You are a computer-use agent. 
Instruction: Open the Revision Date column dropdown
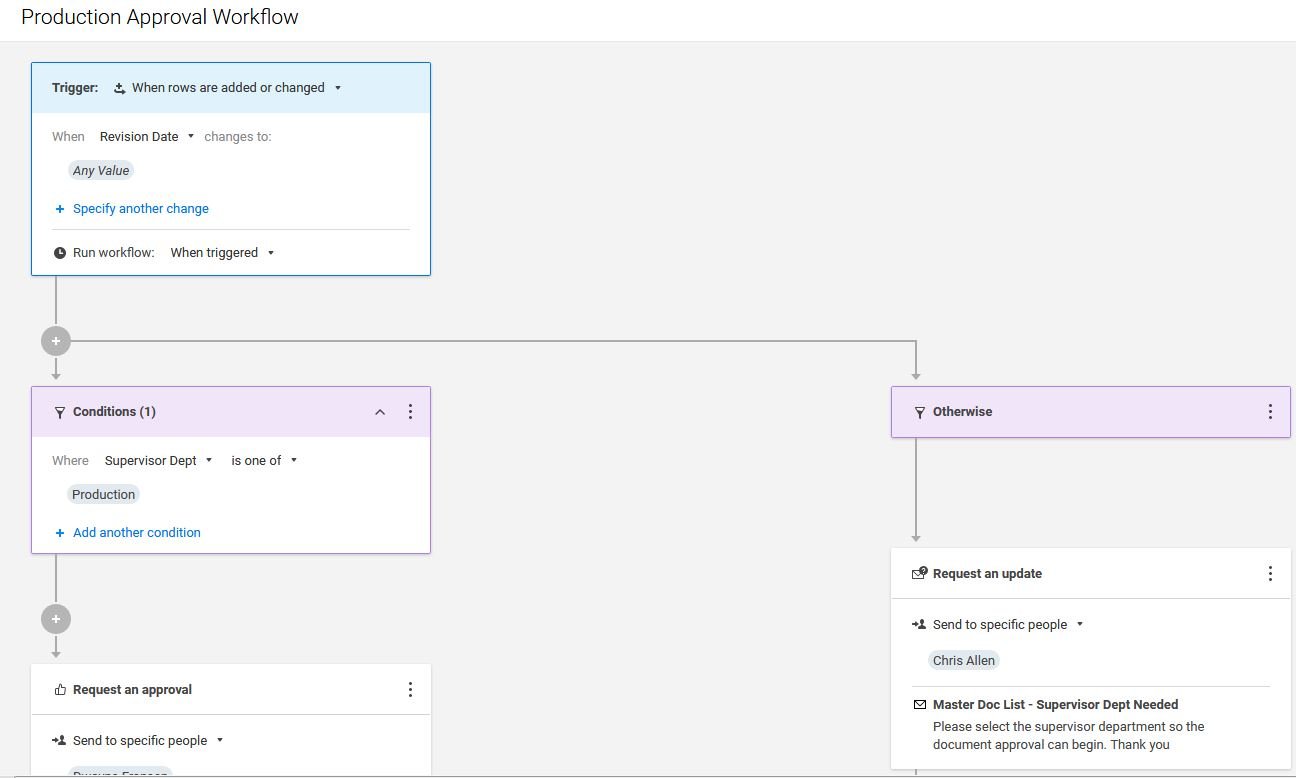click(x=147, y=137)
